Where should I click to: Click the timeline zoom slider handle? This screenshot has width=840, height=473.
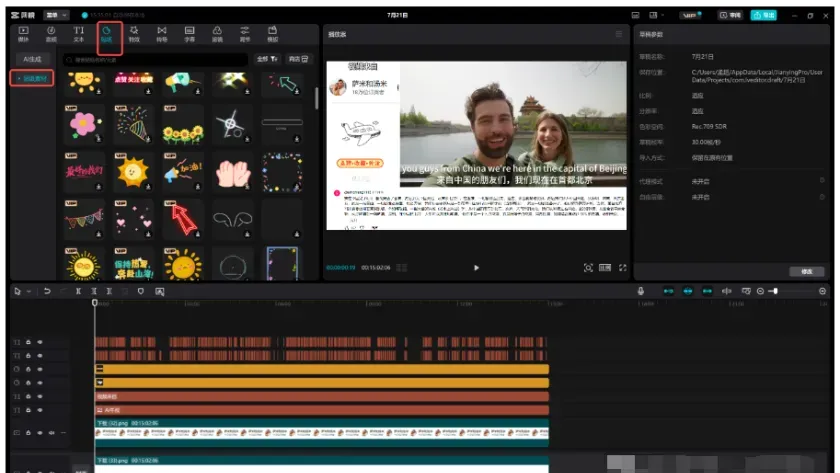click(775, 291)
